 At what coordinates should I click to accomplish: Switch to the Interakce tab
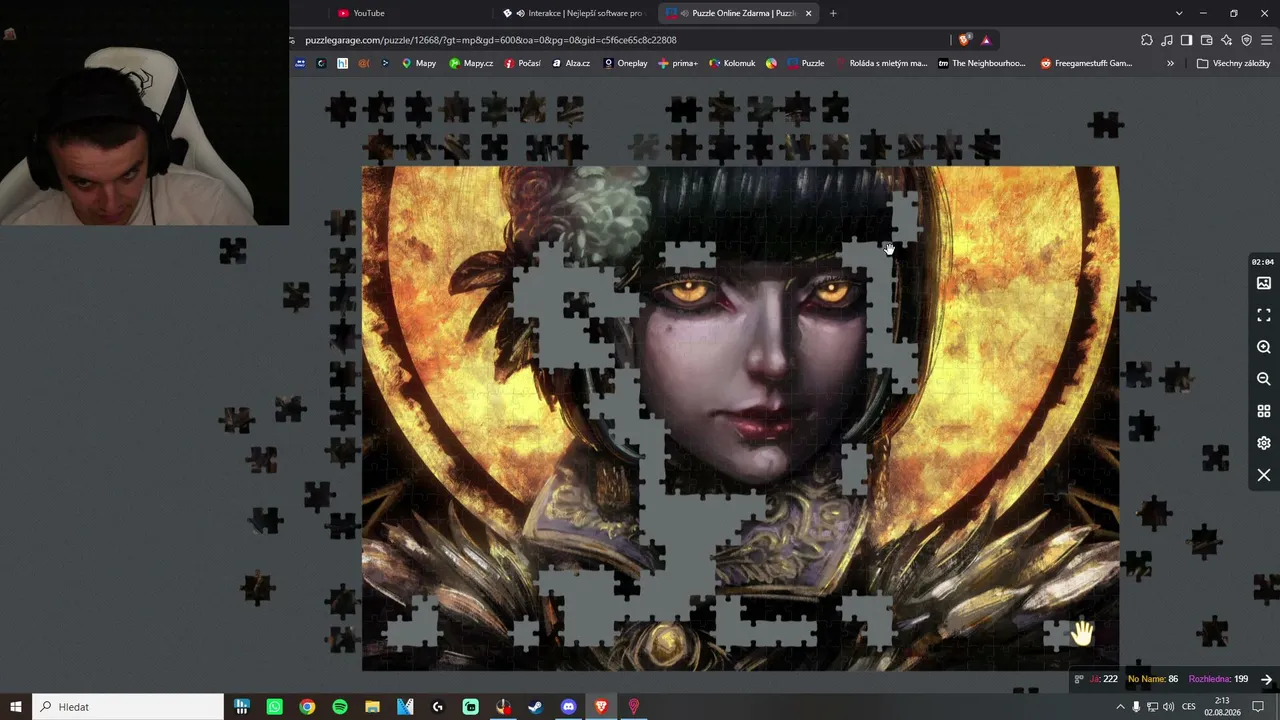(x=574, y=13)
